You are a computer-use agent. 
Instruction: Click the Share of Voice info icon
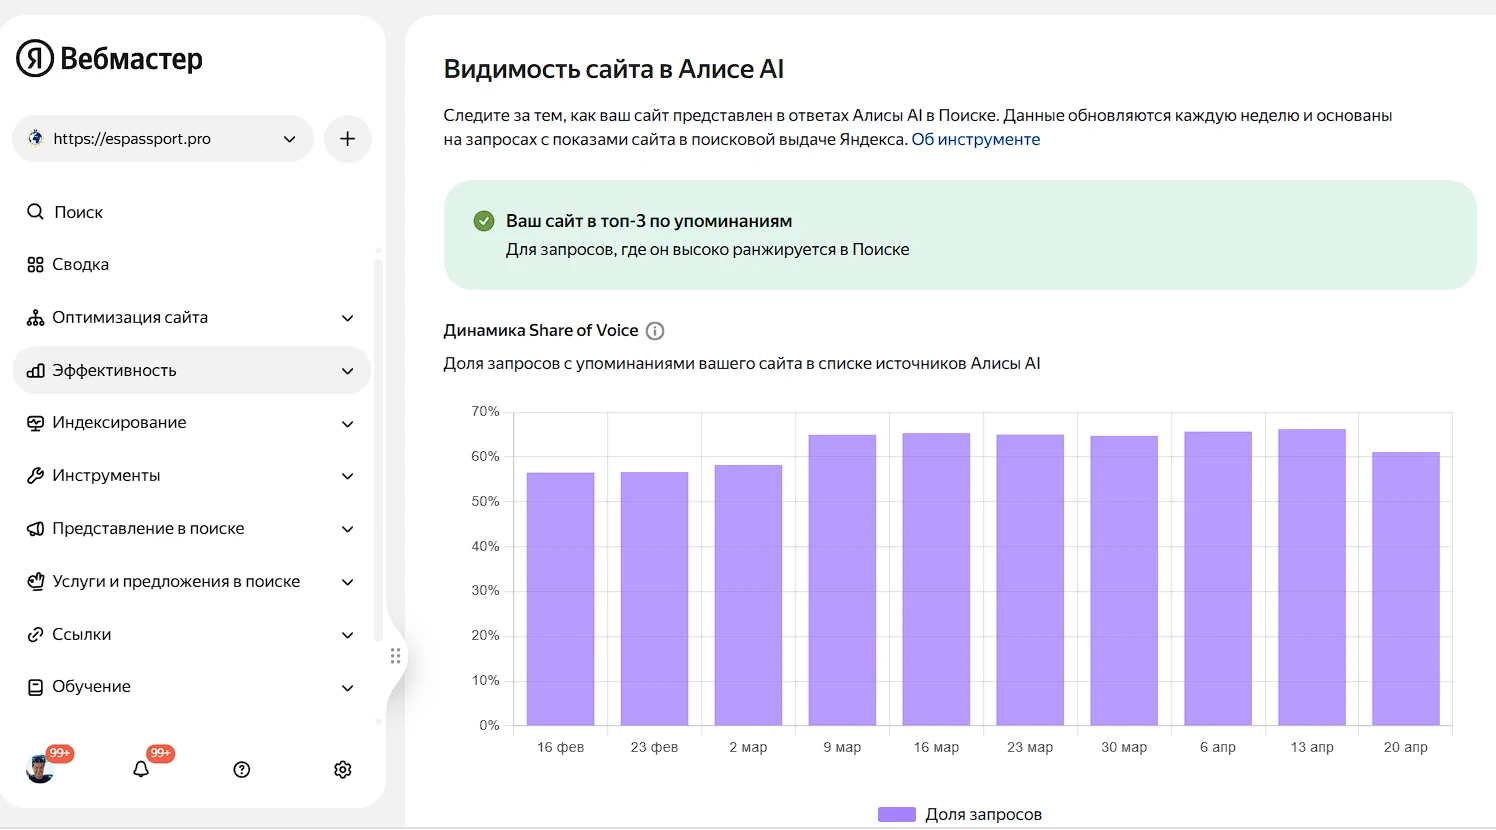655,331
